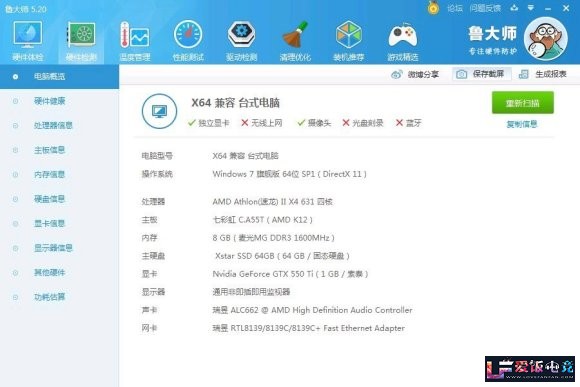Image resolution: width=580 pixels, height=387 pixels.
Task: Click the 操作系统 row label
Action: tap(157, 174)
